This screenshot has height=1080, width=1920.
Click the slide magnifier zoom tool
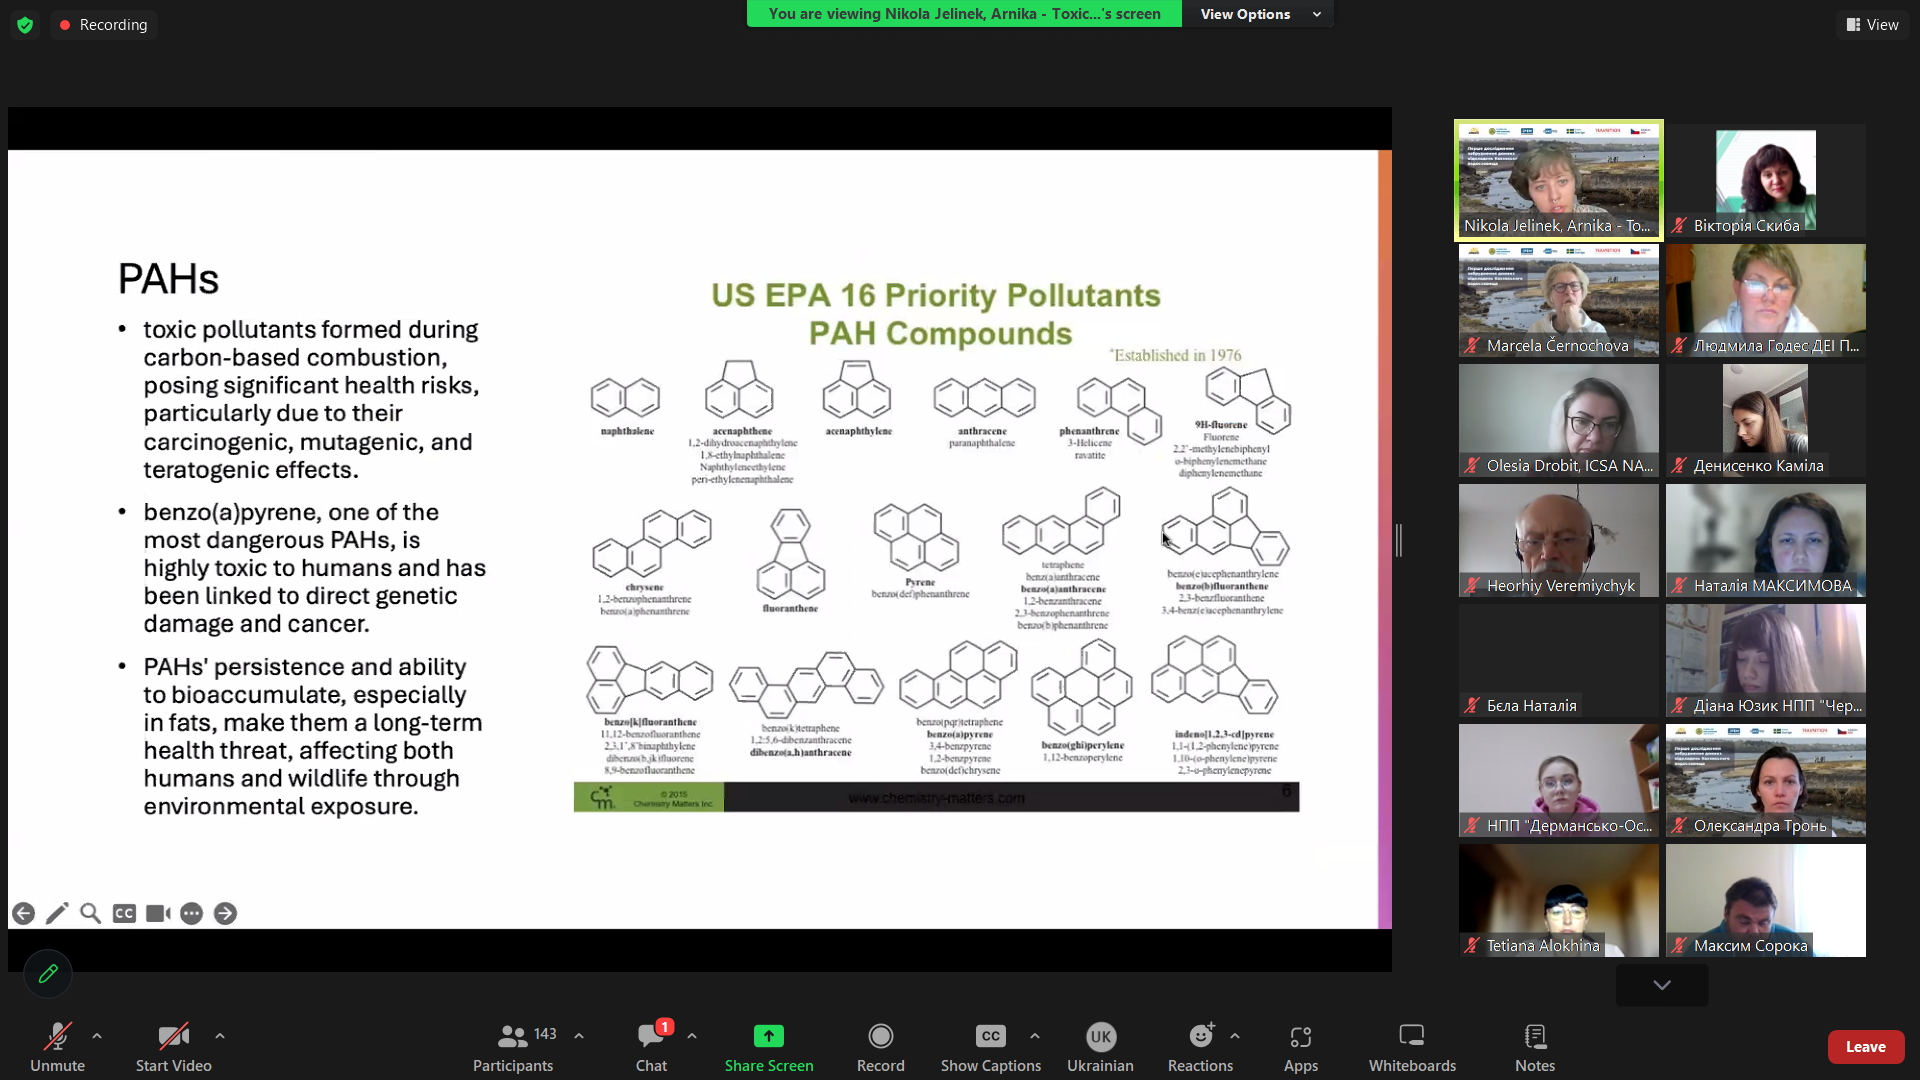pos(90,913)
